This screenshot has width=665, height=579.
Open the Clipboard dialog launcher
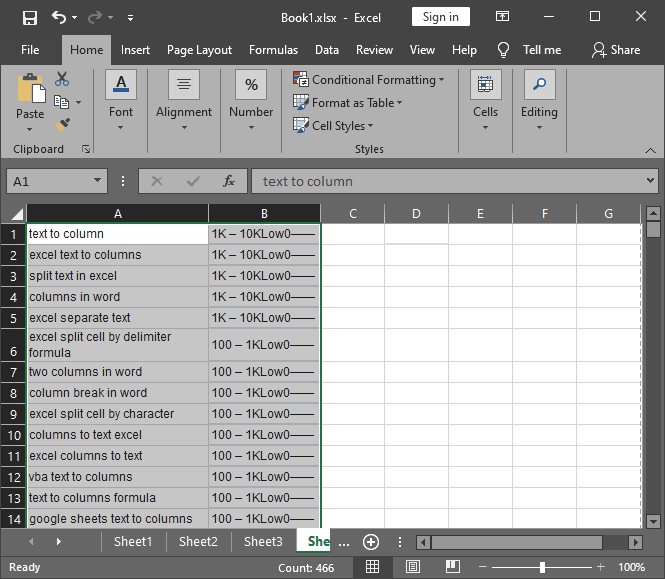pyautogui.click(x=86, y=149)
